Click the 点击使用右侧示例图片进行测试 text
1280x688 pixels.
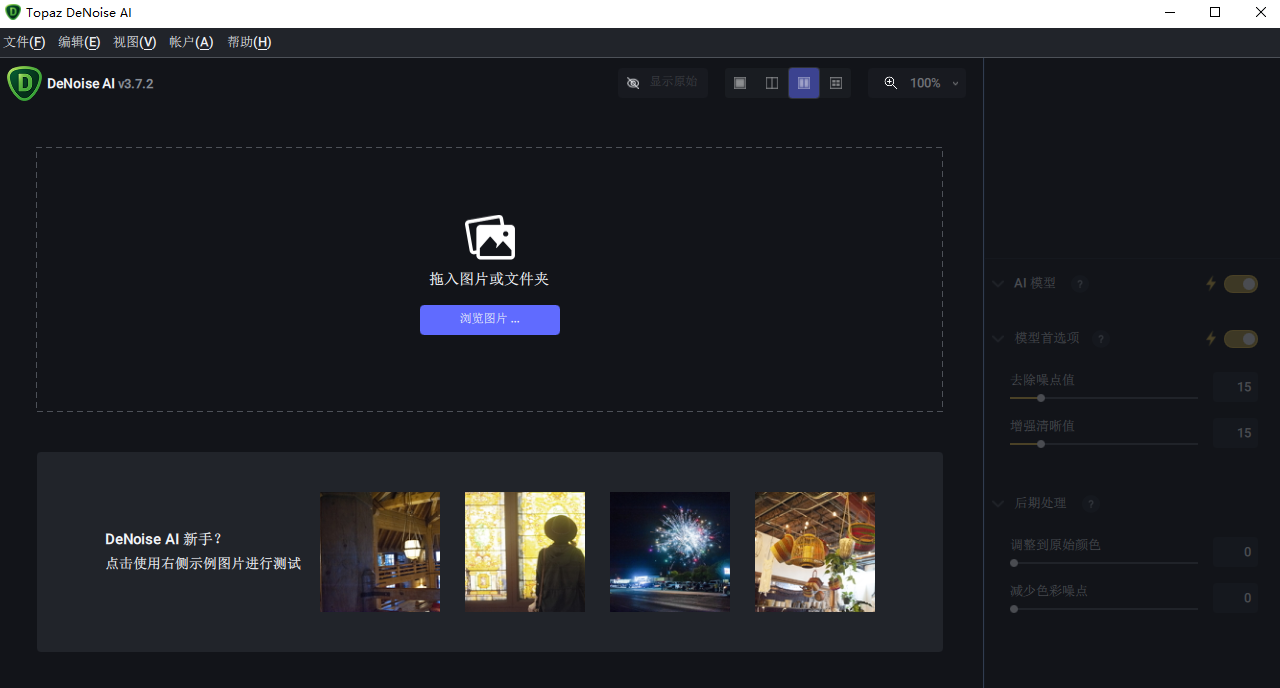[203, 563]
